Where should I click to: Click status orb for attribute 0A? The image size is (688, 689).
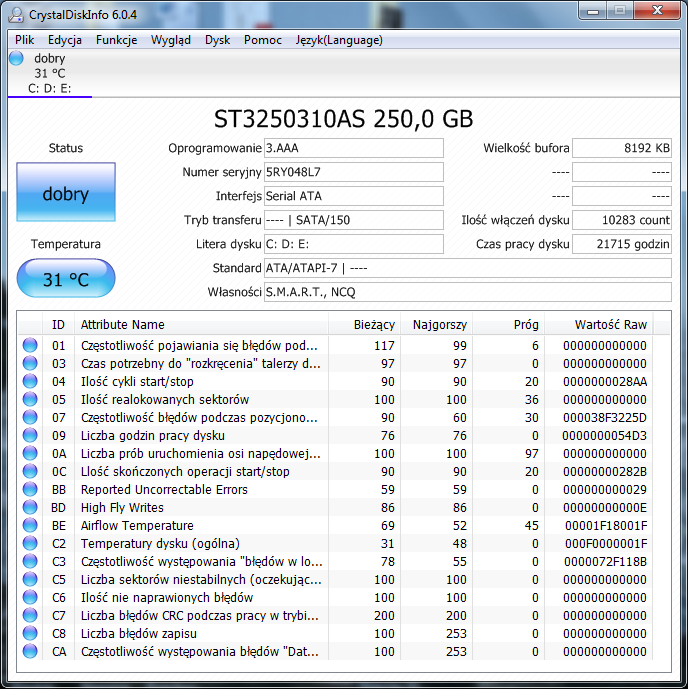coord(30,453)
